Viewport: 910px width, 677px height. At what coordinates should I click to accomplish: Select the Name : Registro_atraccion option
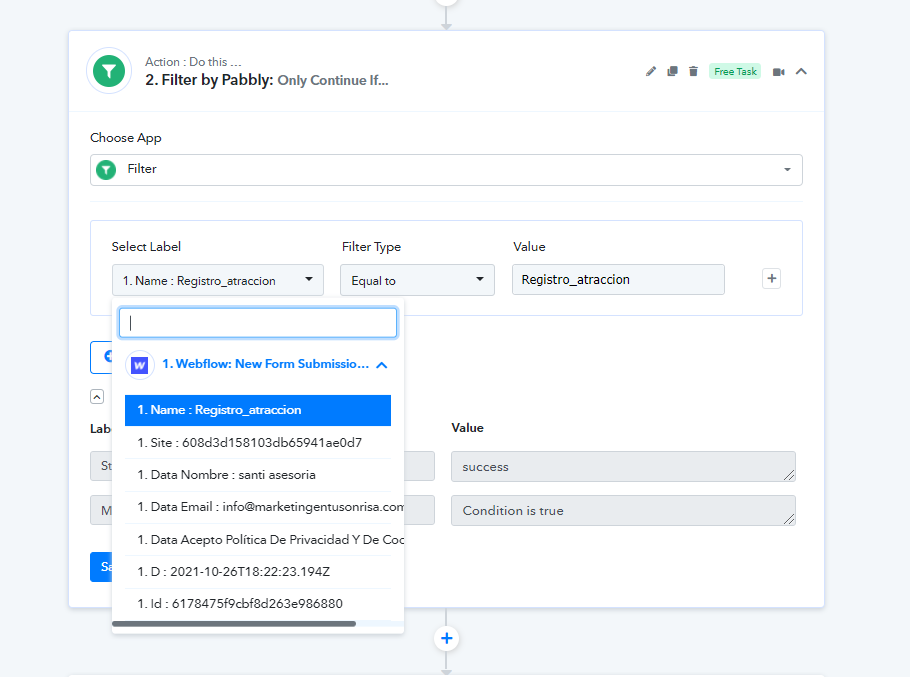(258, 410)
